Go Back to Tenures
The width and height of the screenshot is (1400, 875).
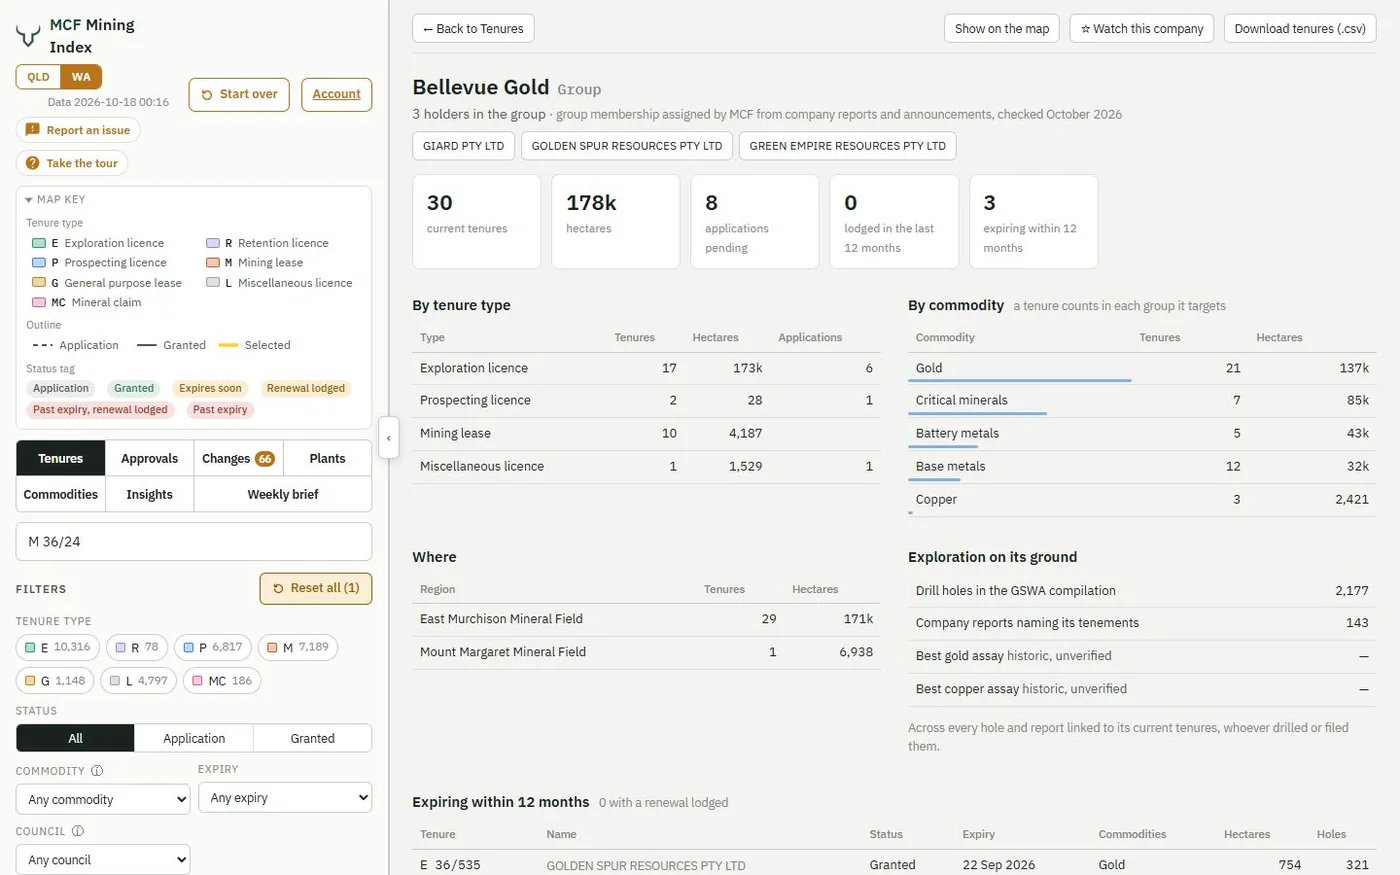[473, 29]
